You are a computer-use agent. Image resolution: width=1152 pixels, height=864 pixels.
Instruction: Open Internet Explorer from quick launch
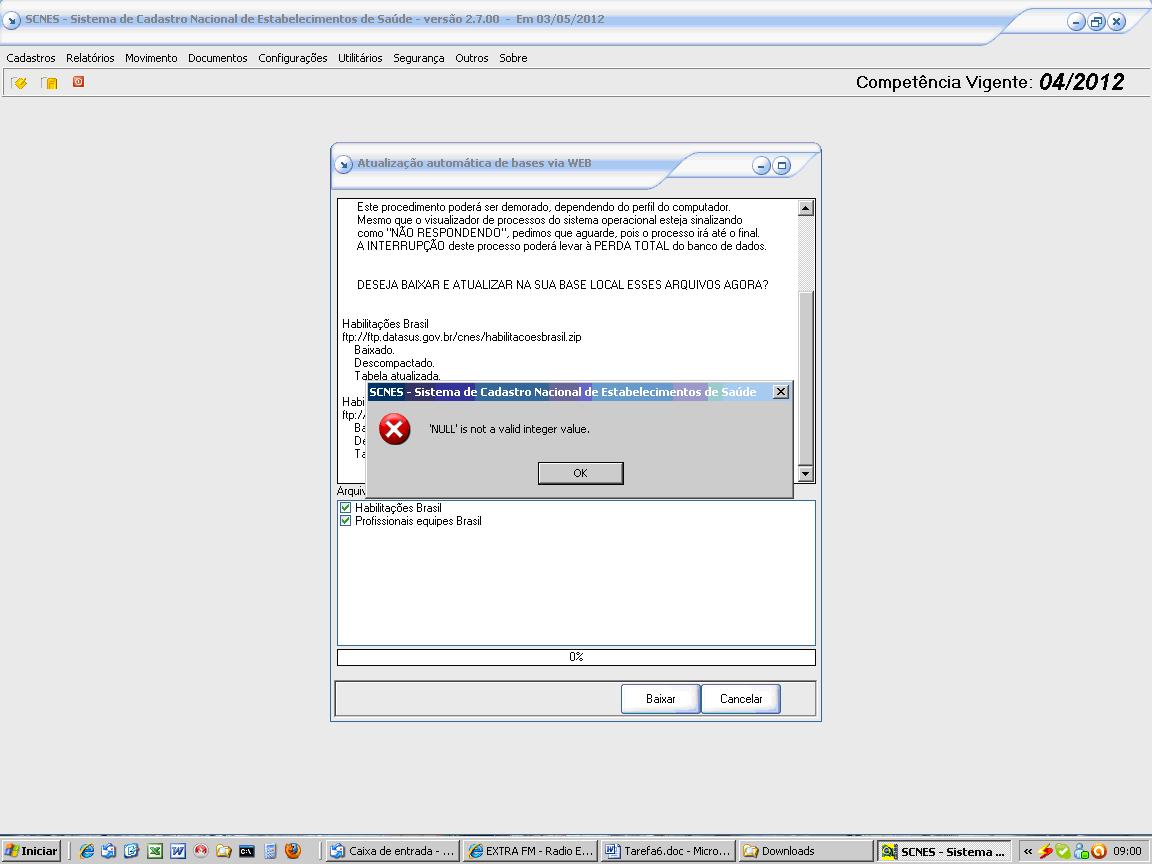click(x=87, y=851)
